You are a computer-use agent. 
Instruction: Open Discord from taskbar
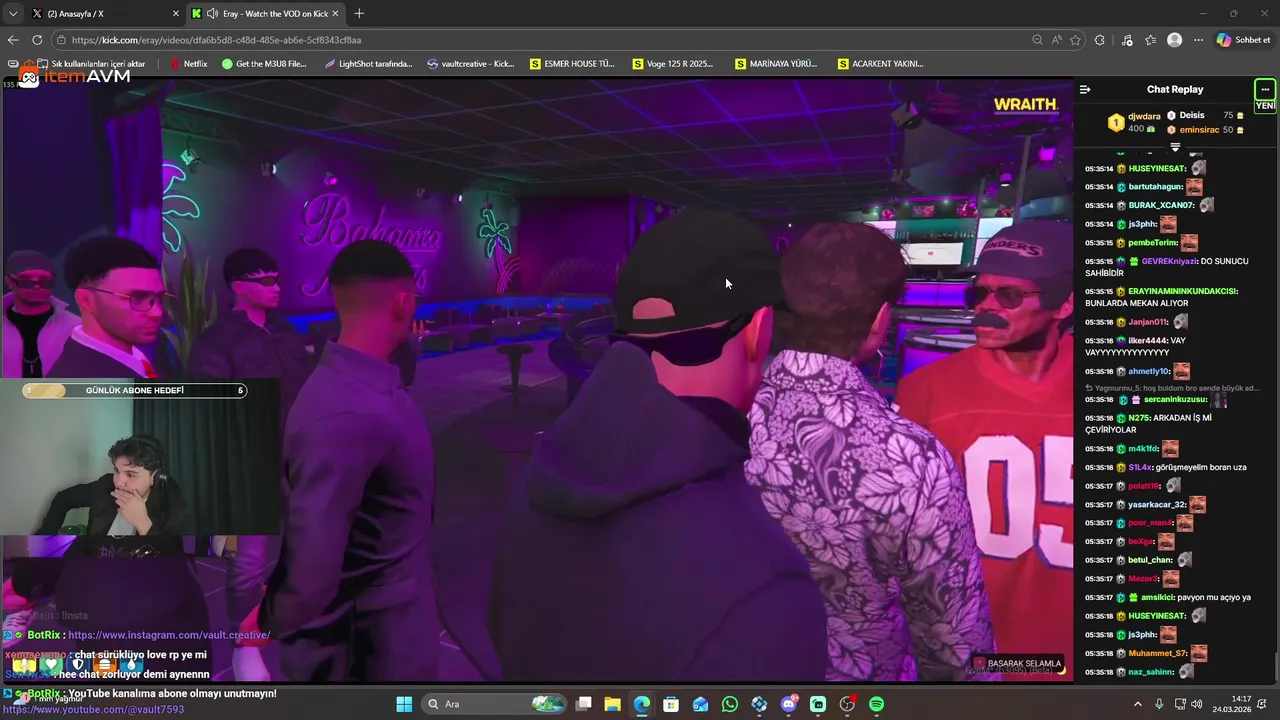789,704
